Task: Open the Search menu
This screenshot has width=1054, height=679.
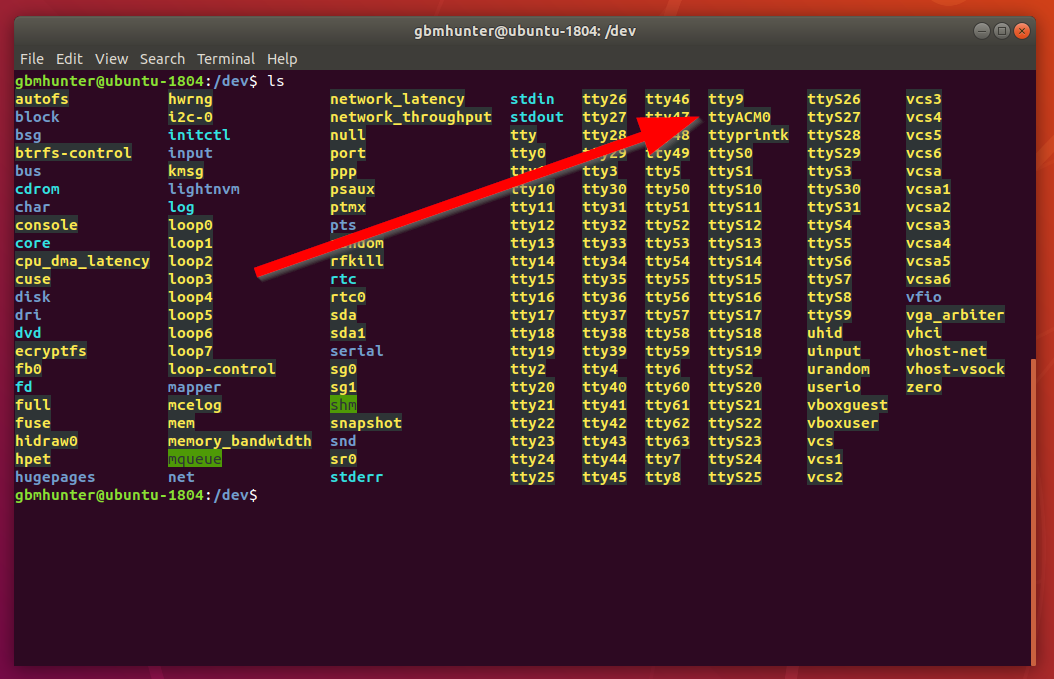Action: (x=162, y=59)
